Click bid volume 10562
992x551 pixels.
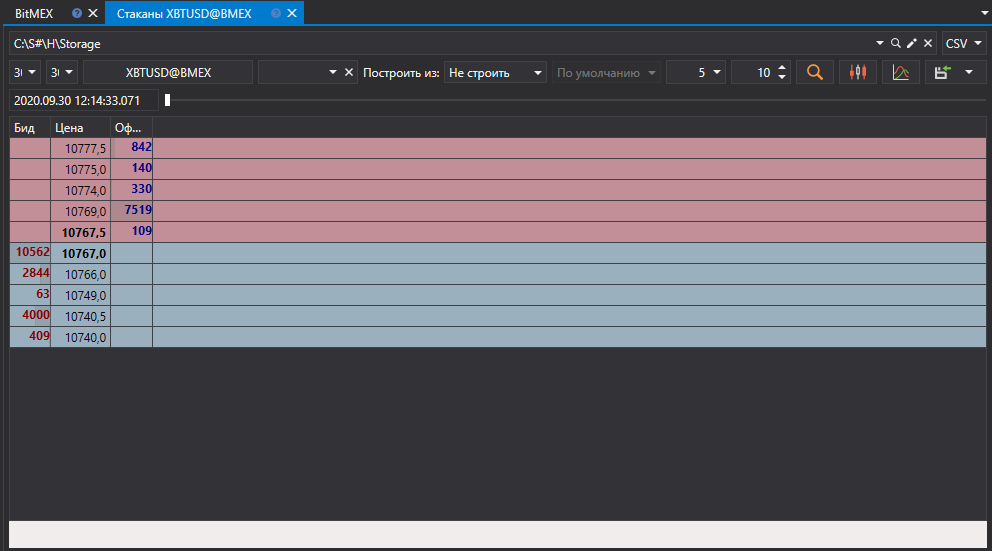[32, 252]
